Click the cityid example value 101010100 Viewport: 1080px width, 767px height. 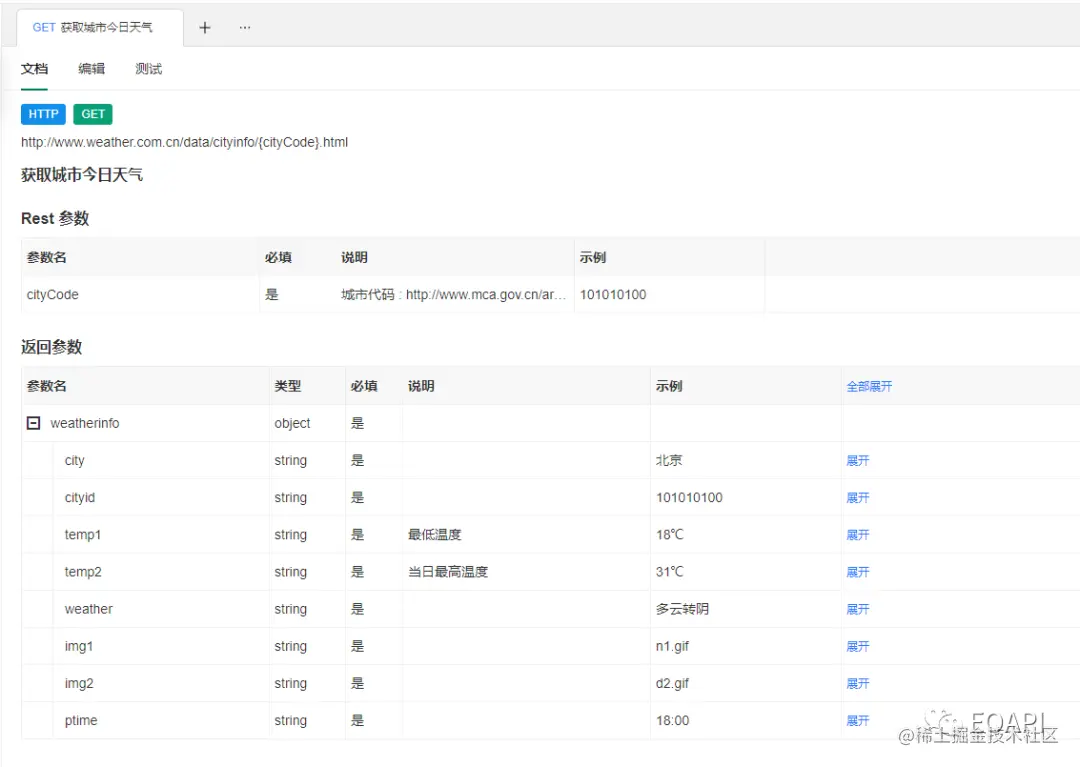coord(689,498)
